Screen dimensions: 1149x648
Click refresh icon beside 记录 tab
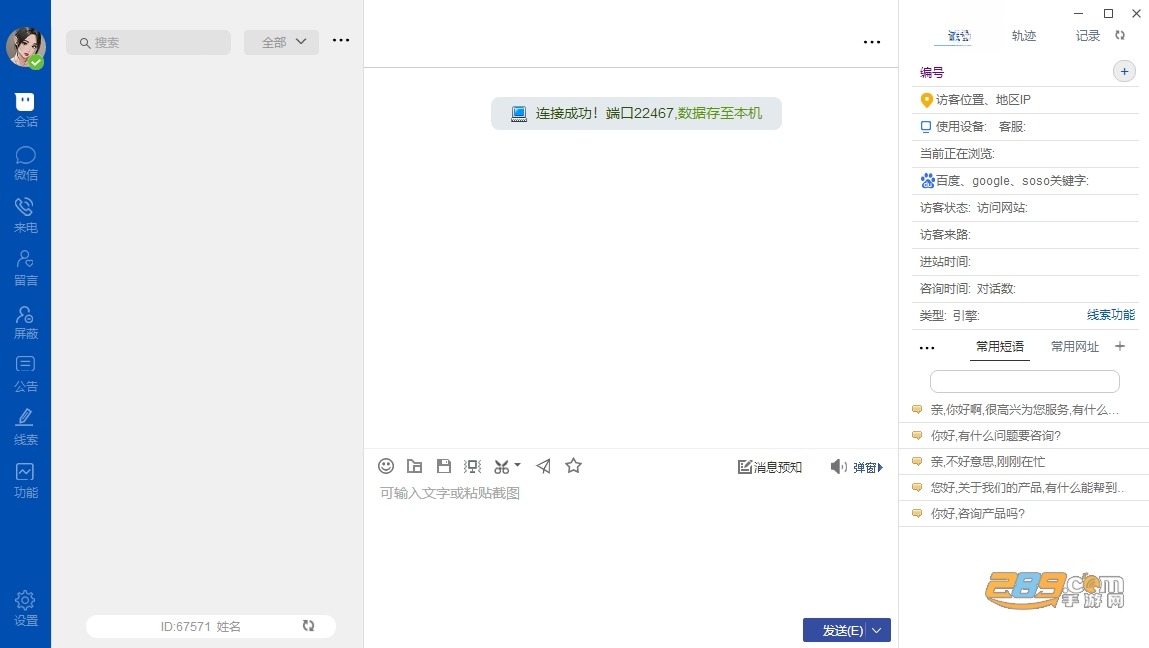click(x=1120, y=35)
